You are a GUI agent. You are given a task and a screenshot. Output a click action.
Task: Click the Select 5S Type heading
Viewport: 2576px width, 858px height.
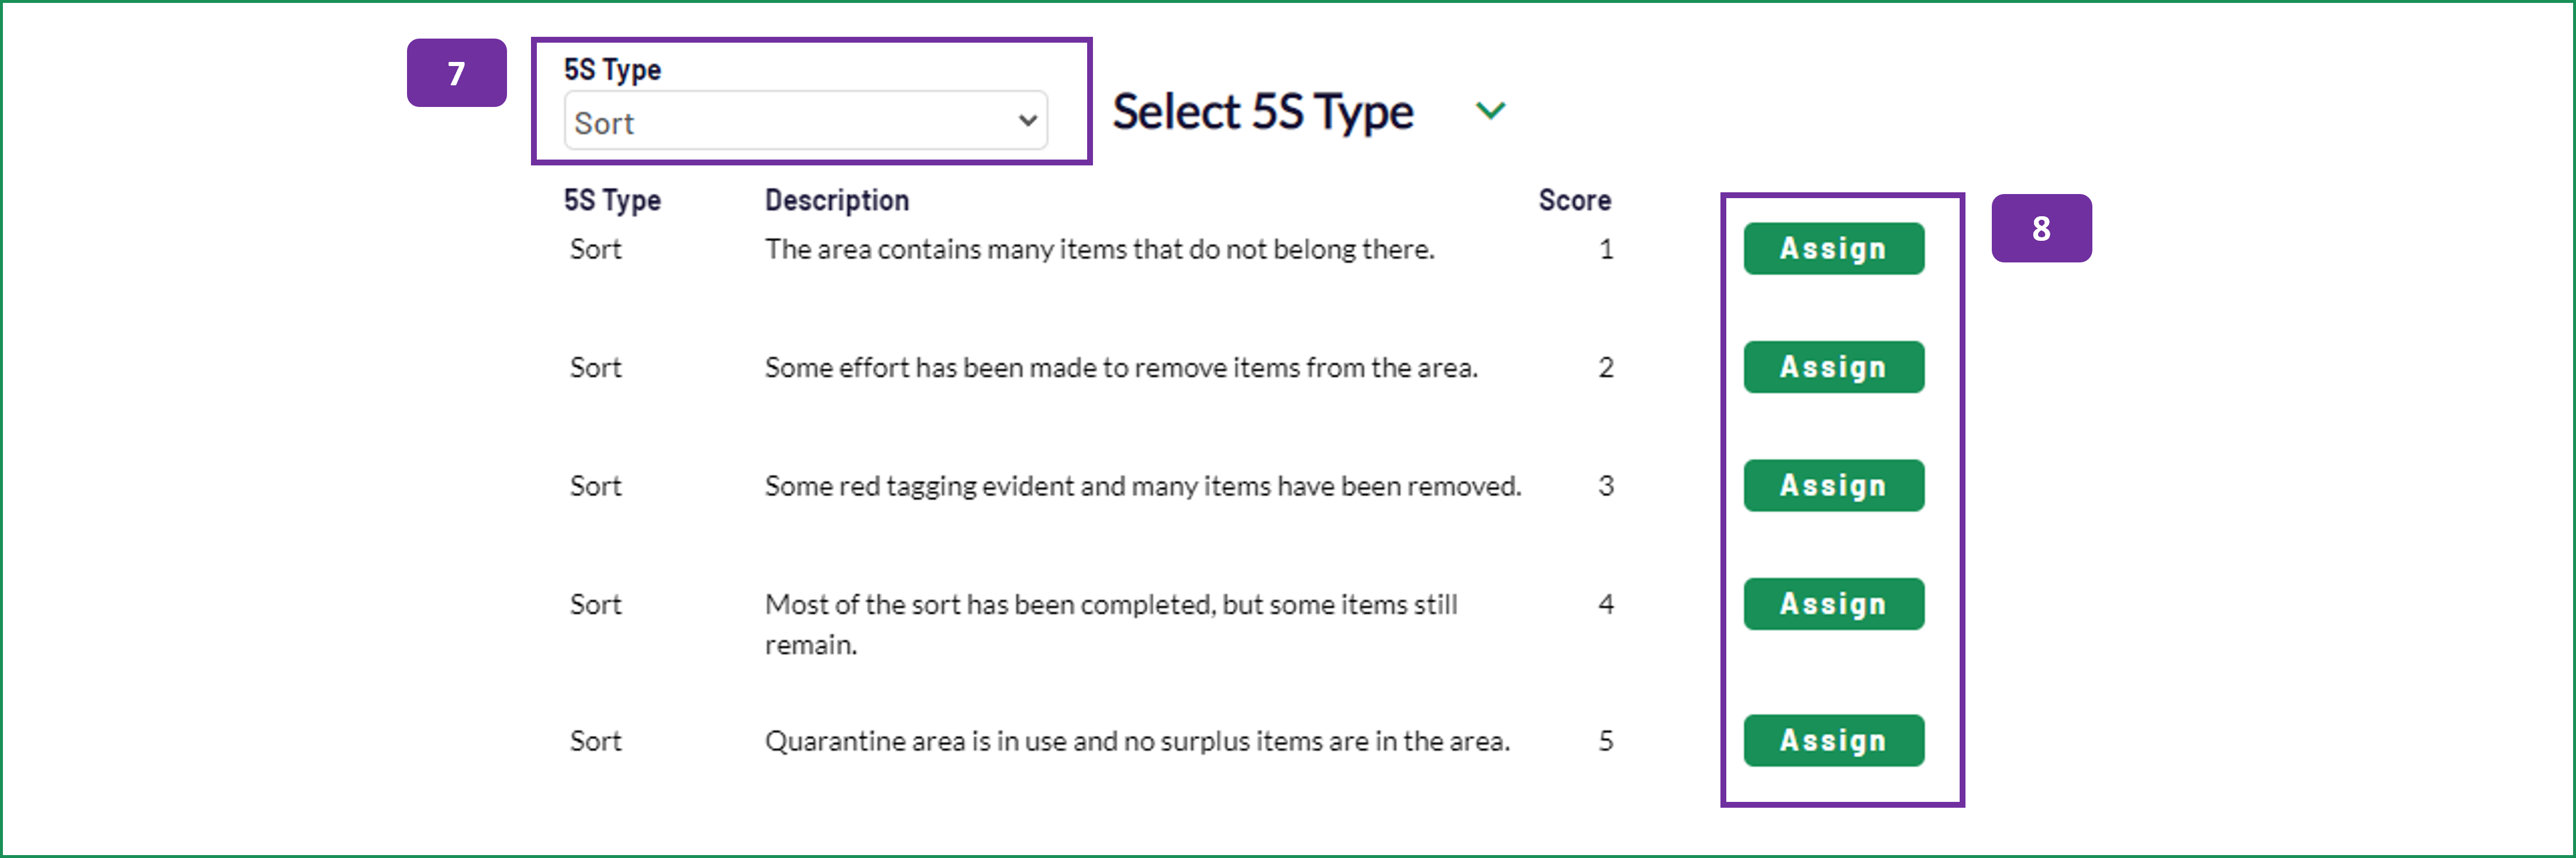click(1262, 111)
